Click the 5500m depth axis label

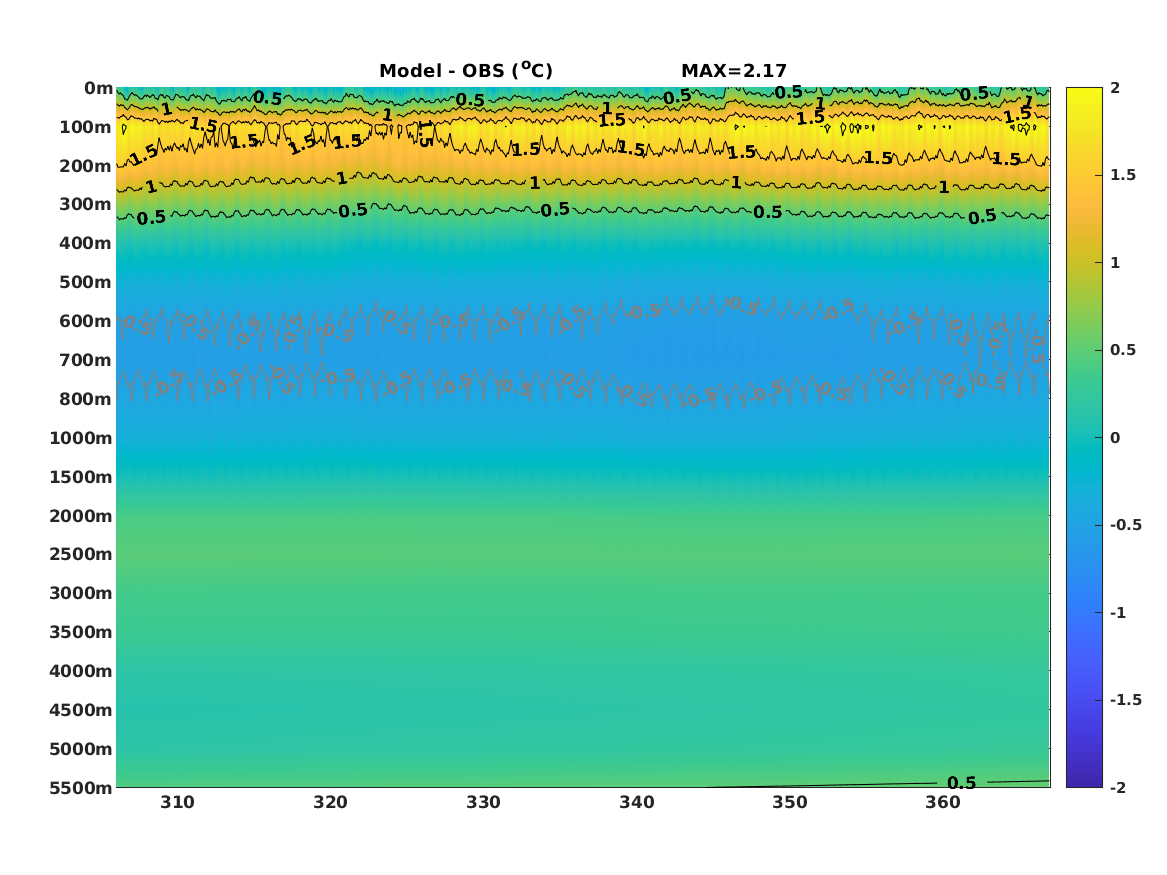[x=80, y=787]
